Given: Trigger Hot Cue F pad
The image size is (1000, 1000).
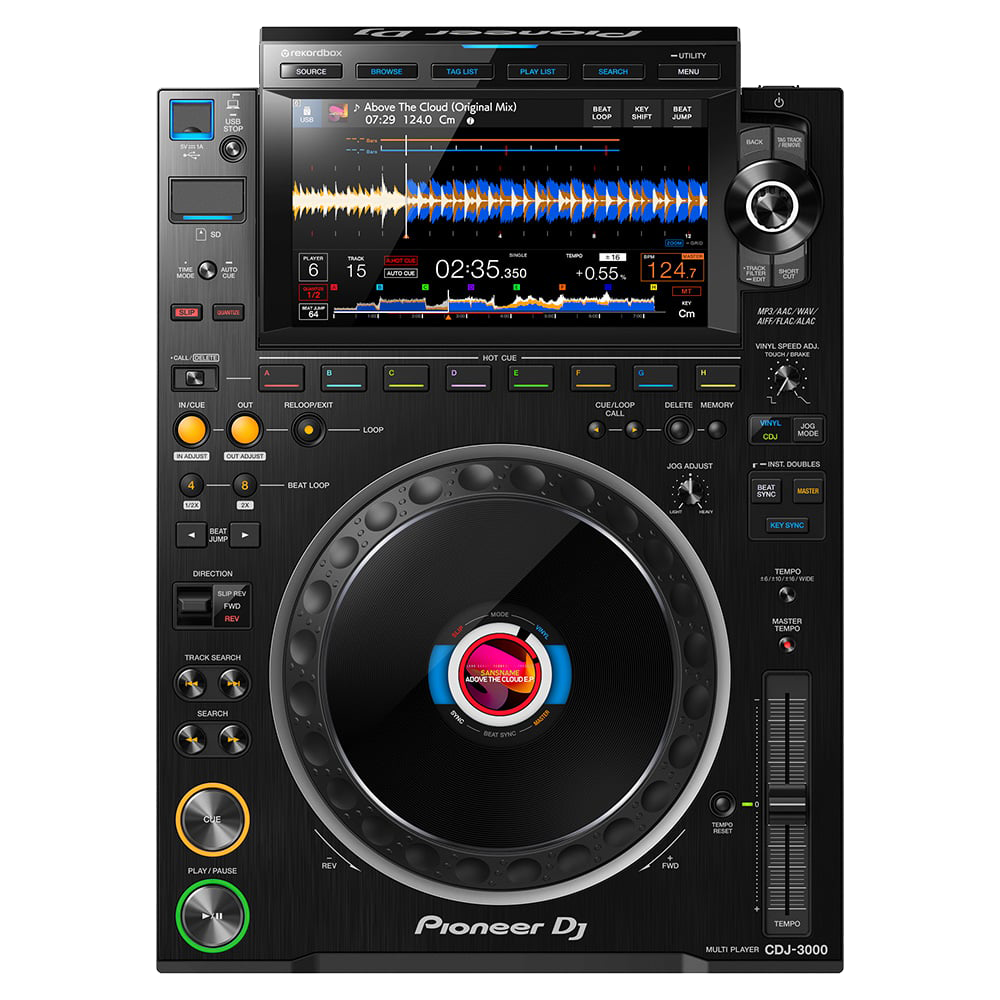Looking at the screenshot, I should click(x=593, y=378).
